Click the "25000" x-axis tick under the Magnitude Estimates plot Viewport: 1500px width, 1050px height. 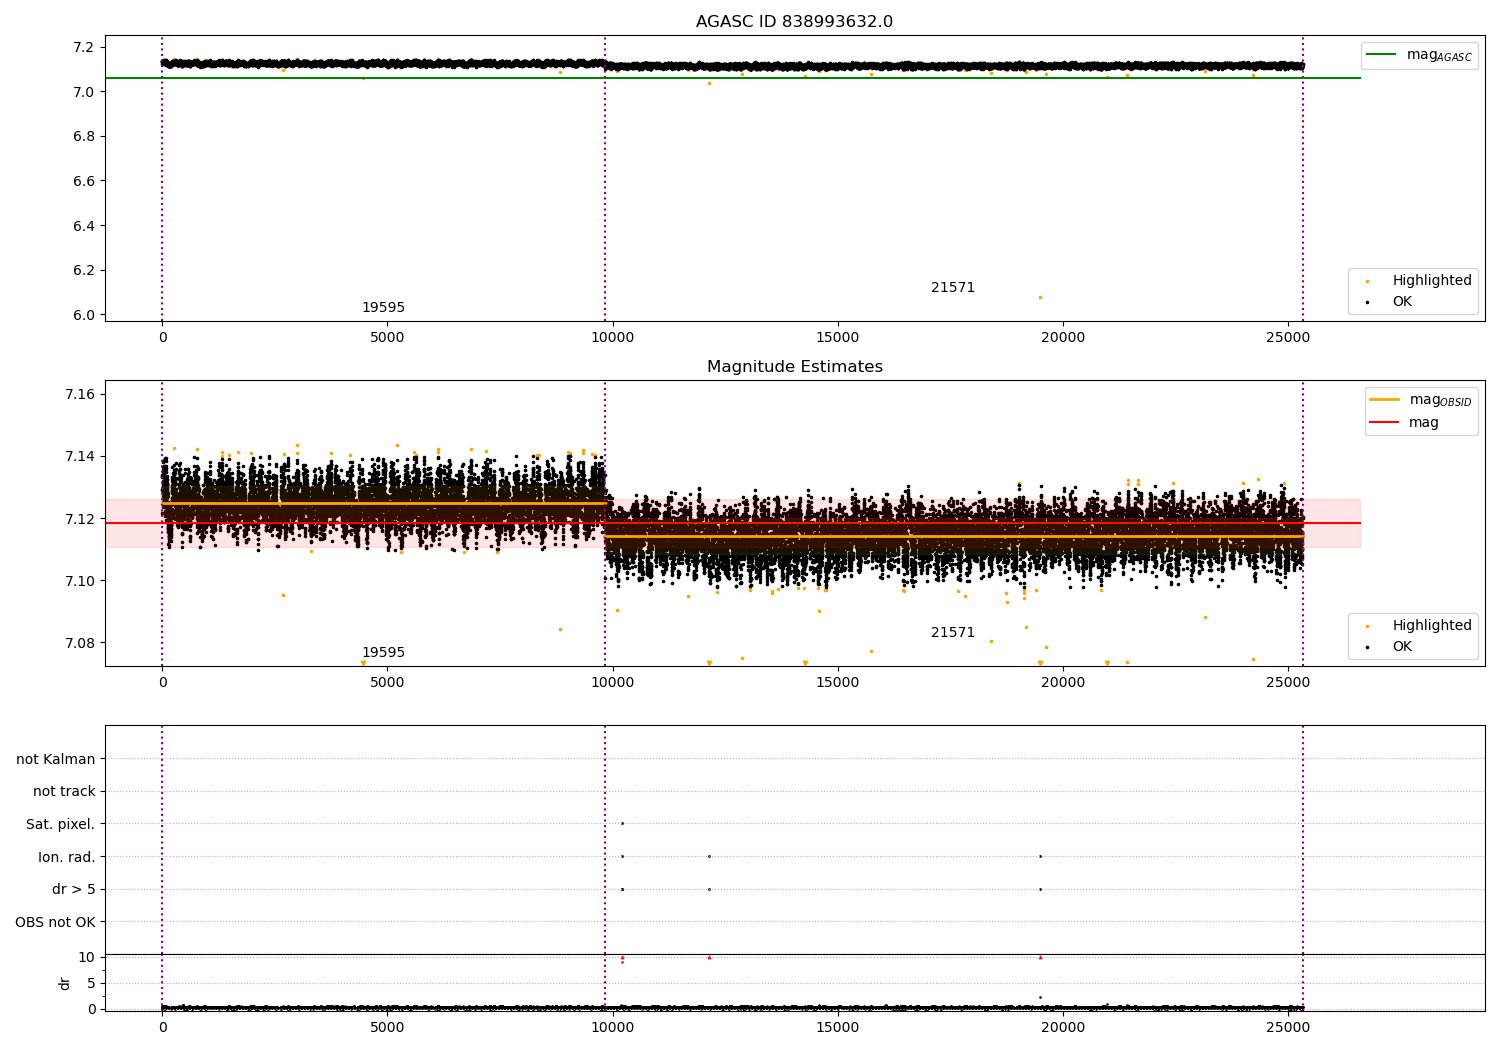point(1288,683)
